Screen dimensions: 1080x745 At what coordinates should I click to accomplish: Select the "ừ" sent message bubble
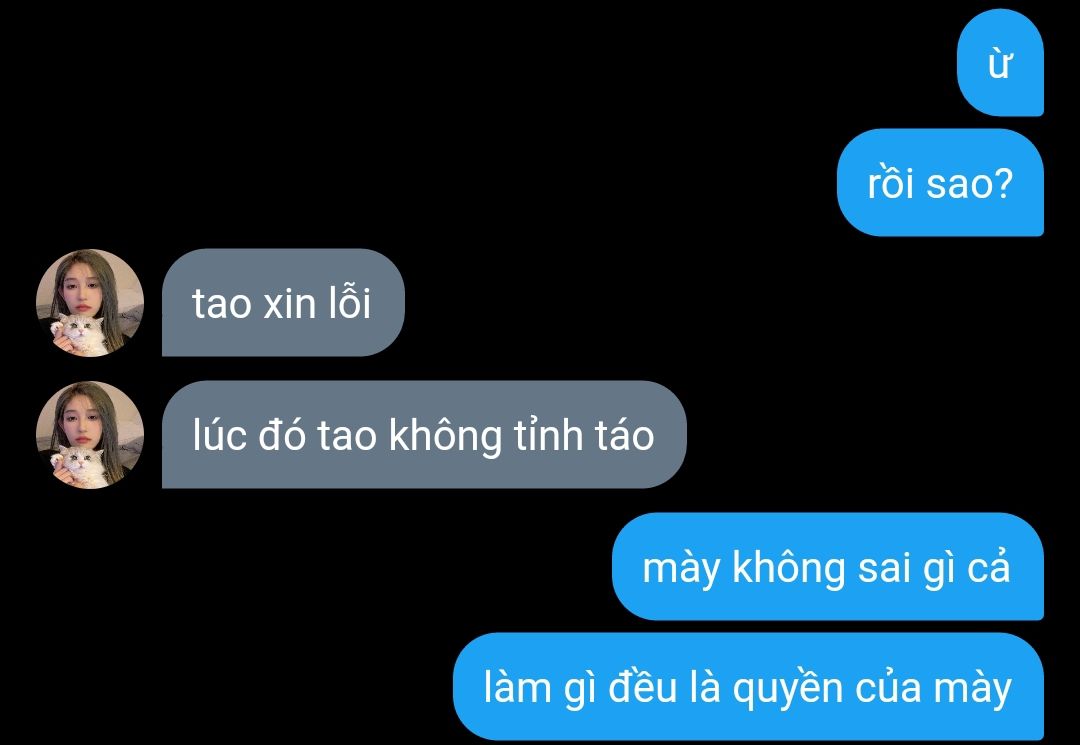tap(1000, 63)
